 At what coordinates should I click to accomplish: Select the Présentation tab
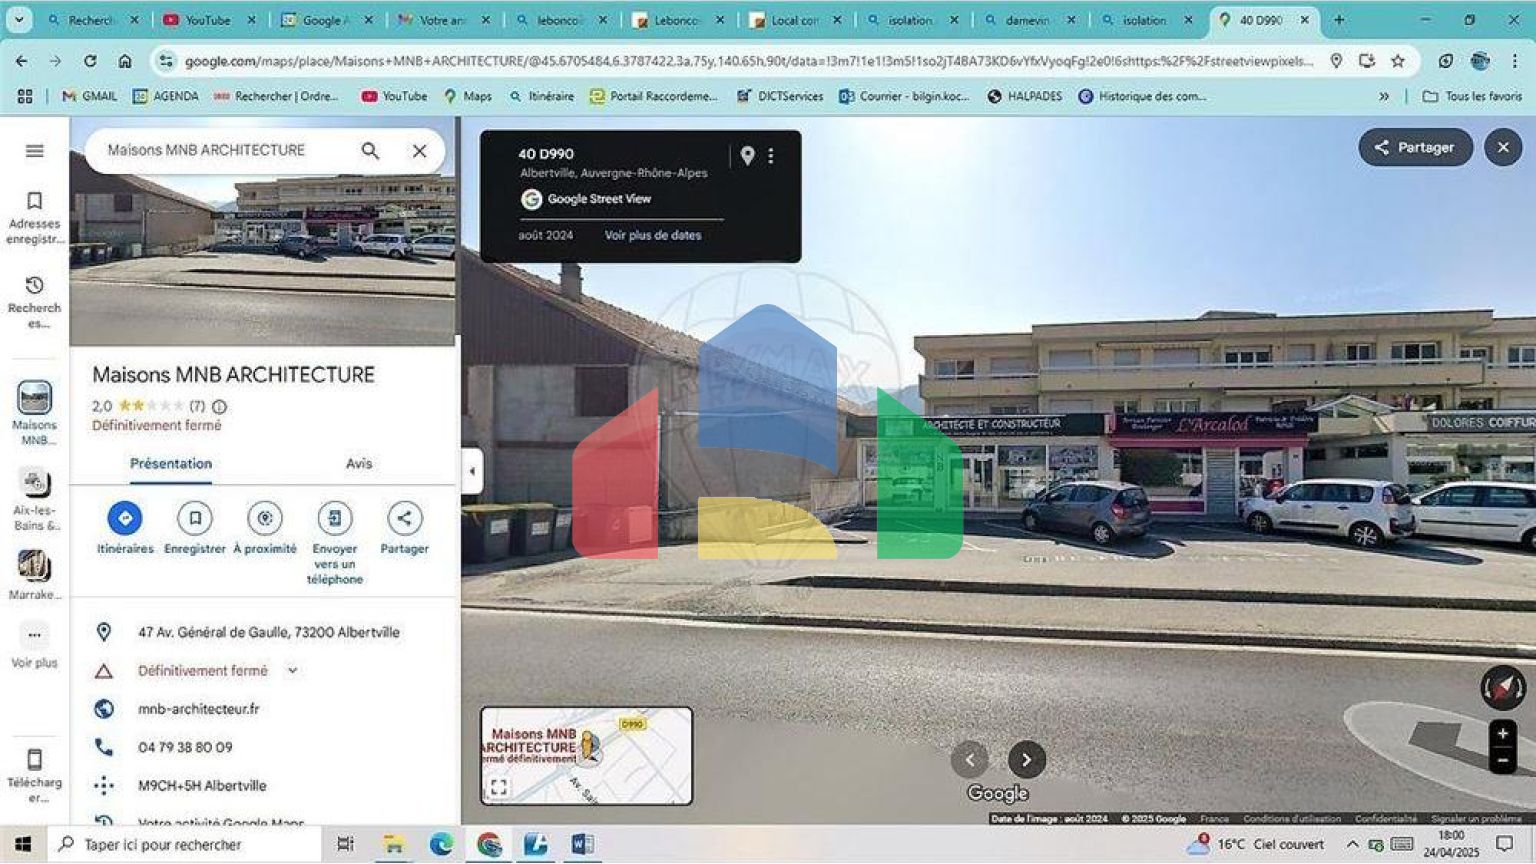(171, 464)
